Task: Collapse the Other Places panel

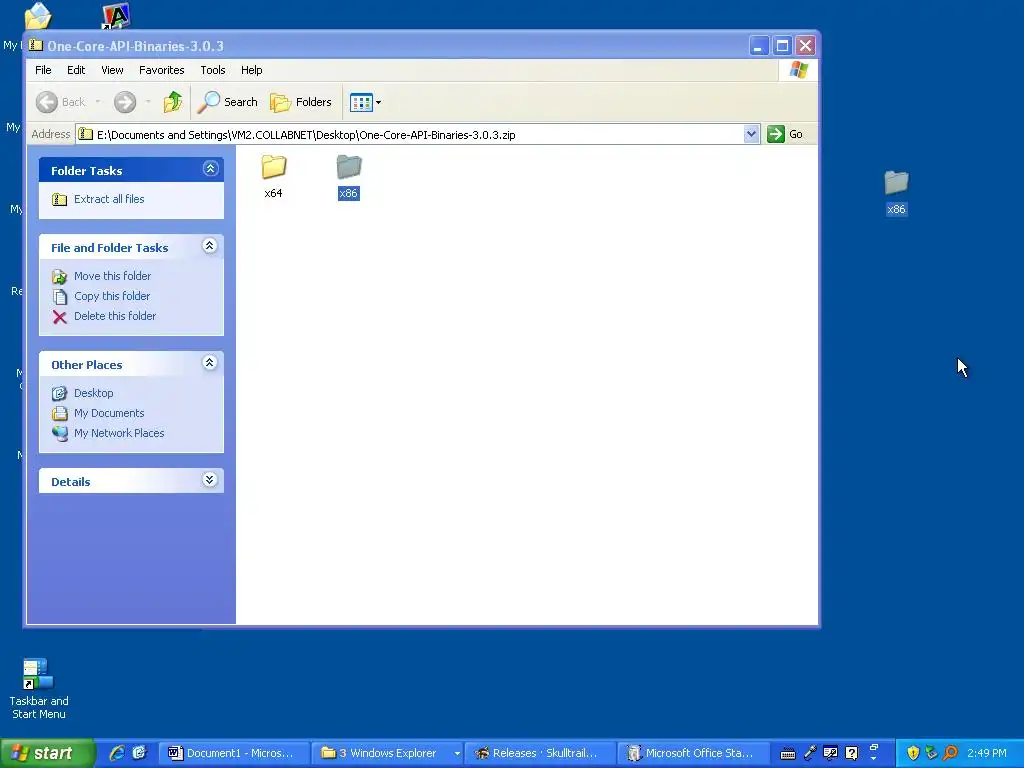Action: [210, 363]
